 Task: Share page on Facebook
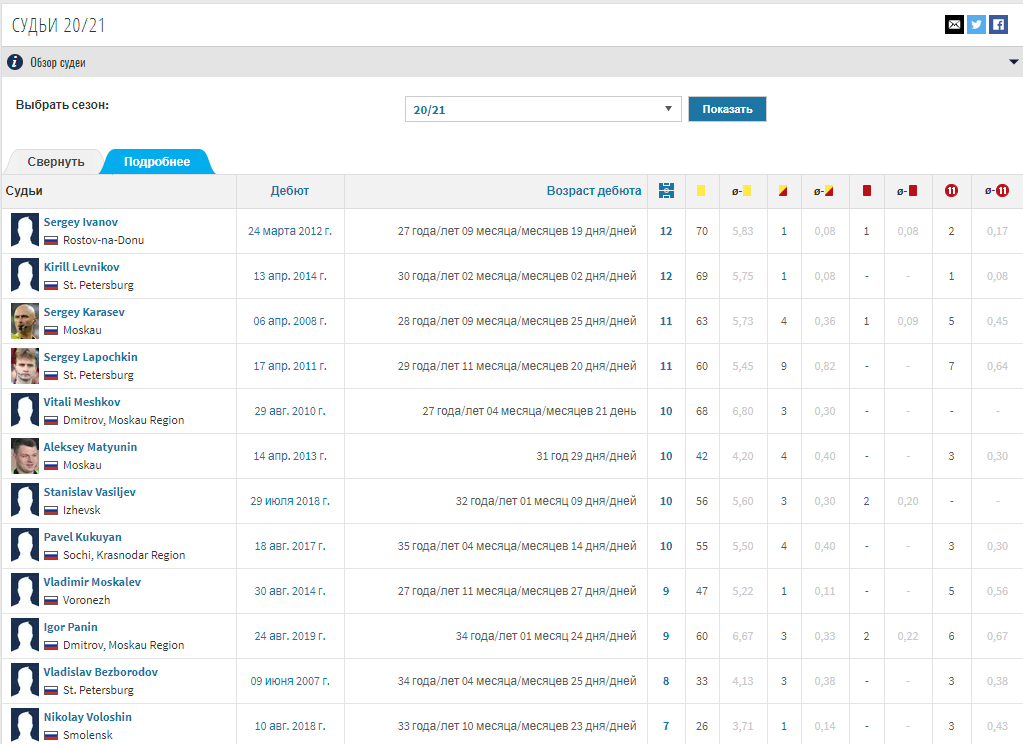click(998, 25)
